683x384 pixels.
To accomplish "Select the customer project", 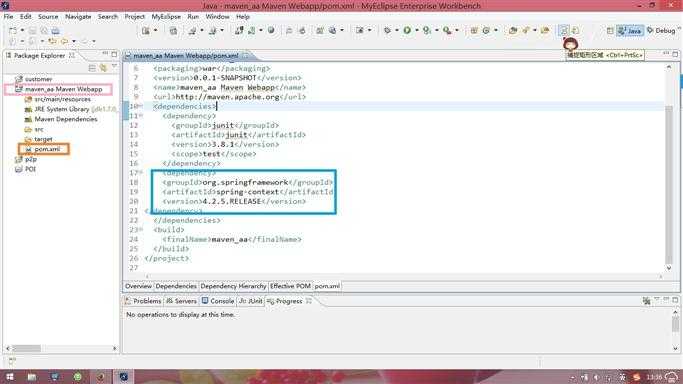I will click(x=34, y=79).
